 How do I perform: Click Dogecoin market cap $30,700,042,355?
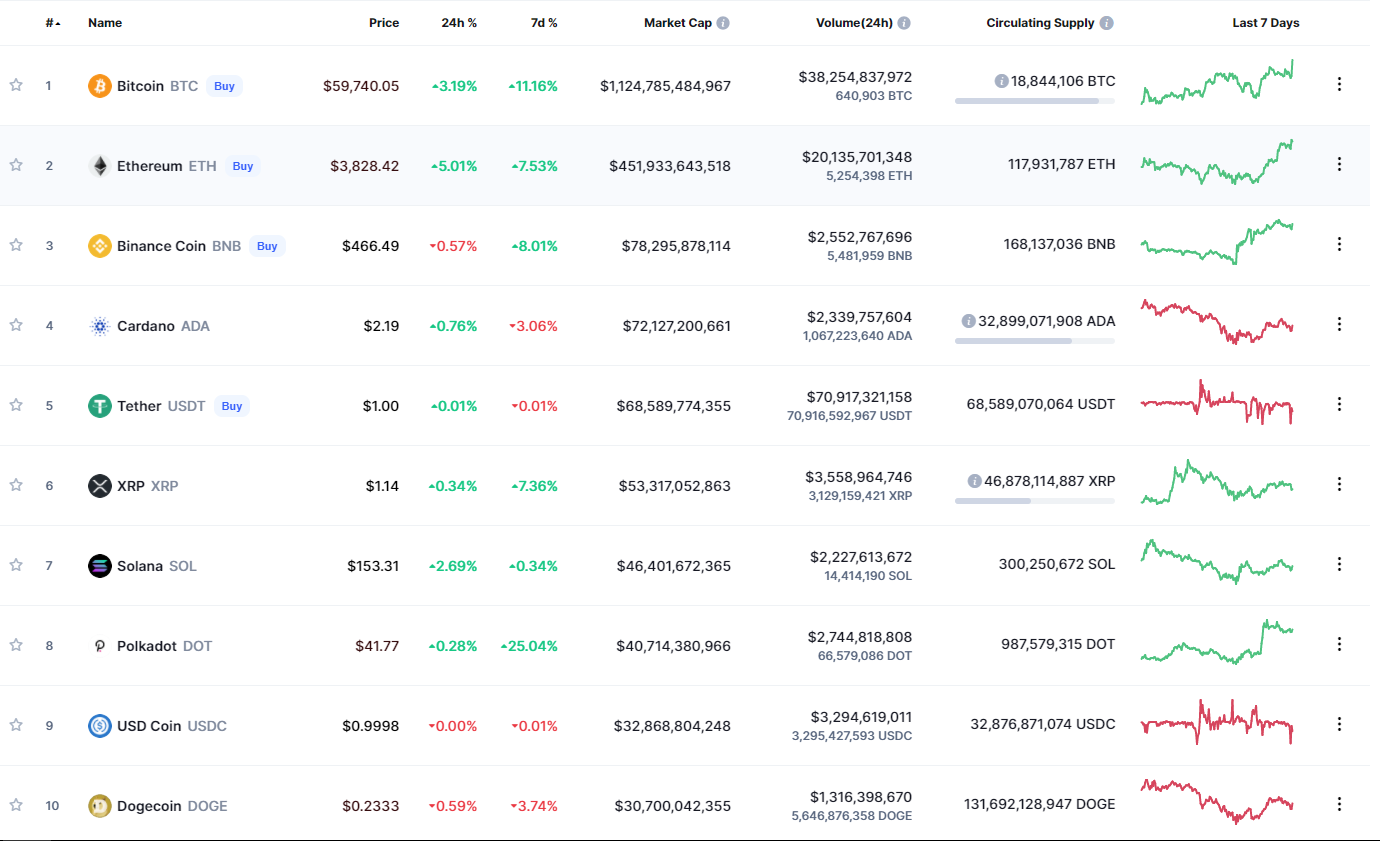[x=672, y=806]
